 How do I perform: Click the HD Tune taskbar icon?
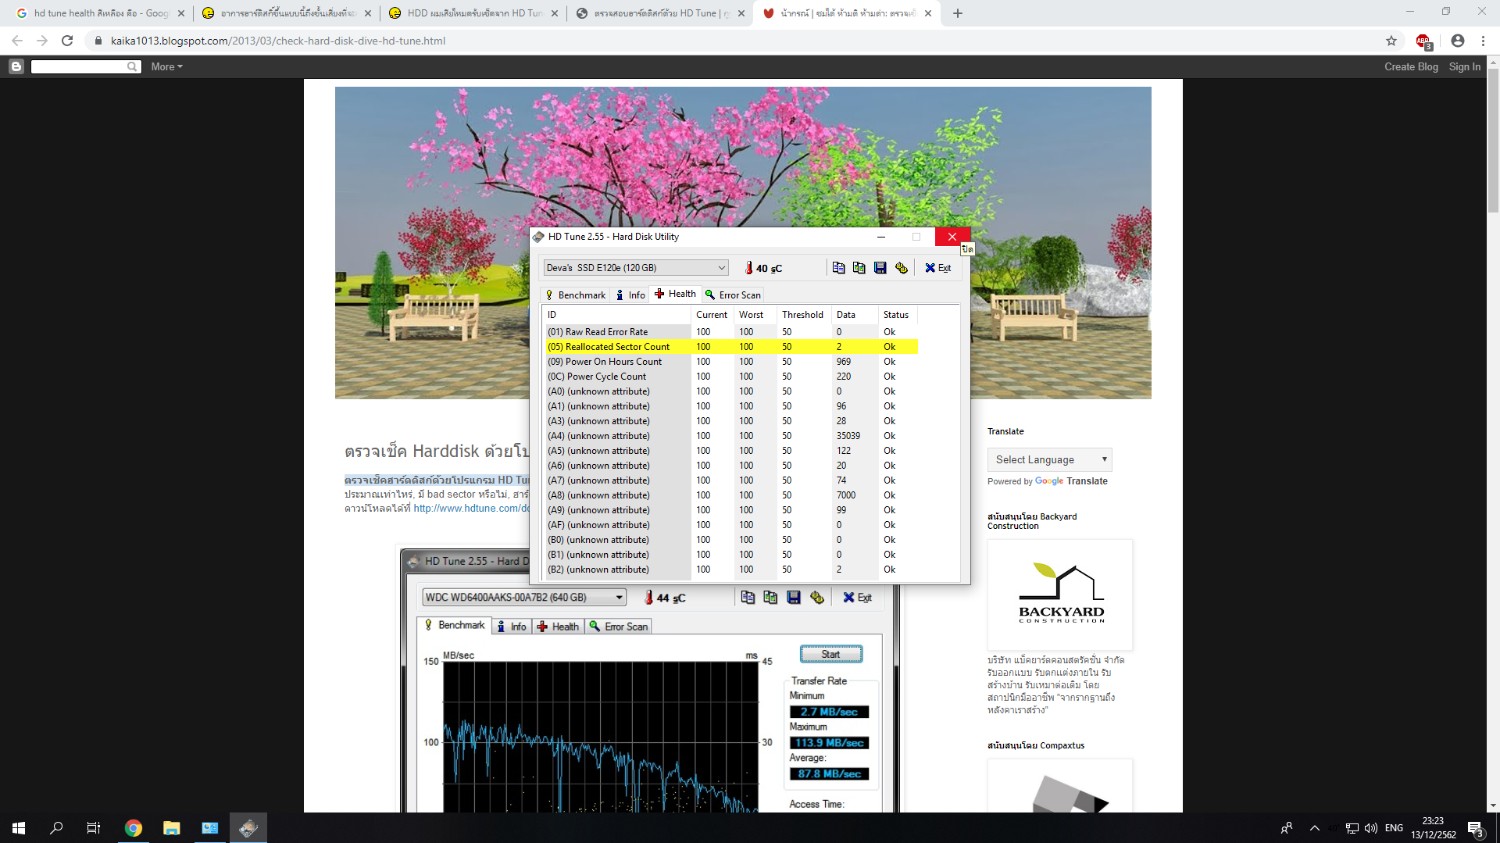click(248, 828)
